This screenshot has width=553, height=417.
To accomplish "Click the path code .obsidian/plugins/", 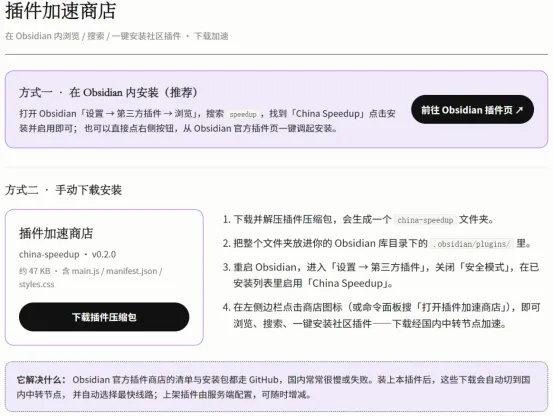I will click(472, 244).
